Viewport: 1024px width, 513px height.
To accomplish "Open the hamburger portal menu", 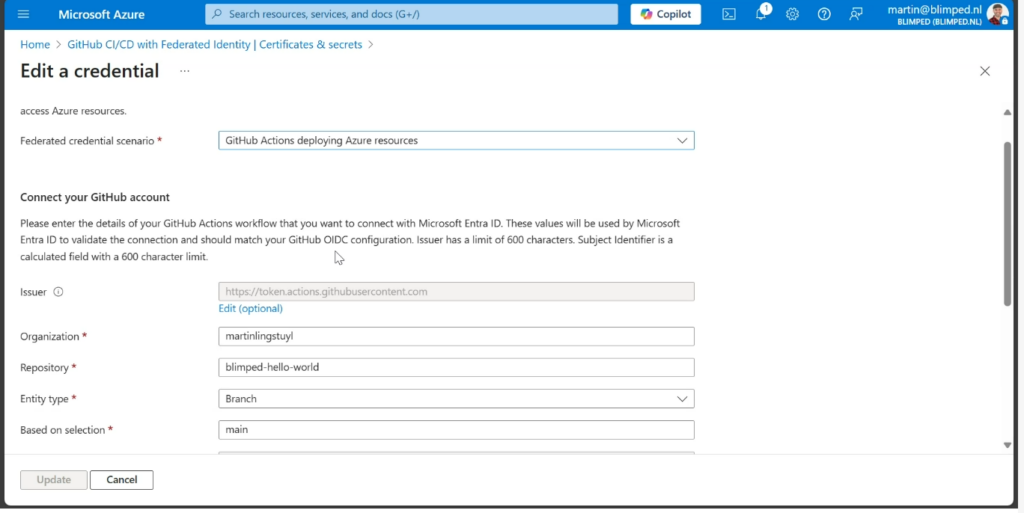I will tap(24, 14).
